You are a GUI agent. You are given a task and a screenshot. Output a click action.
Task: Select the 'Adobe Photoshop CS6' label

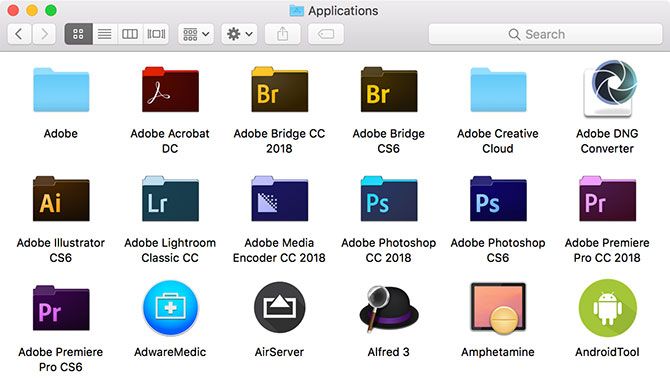point(498,250)
